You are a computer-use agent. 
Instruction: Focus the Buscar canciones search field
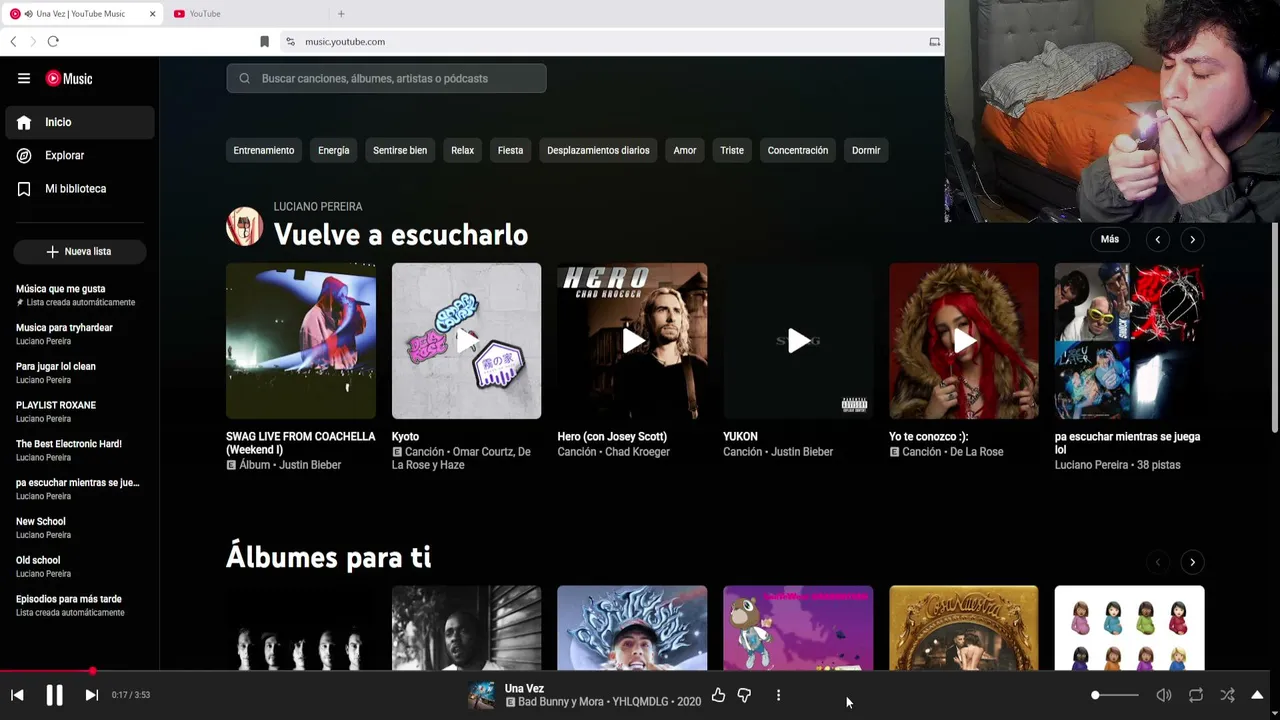click(386, 78)
